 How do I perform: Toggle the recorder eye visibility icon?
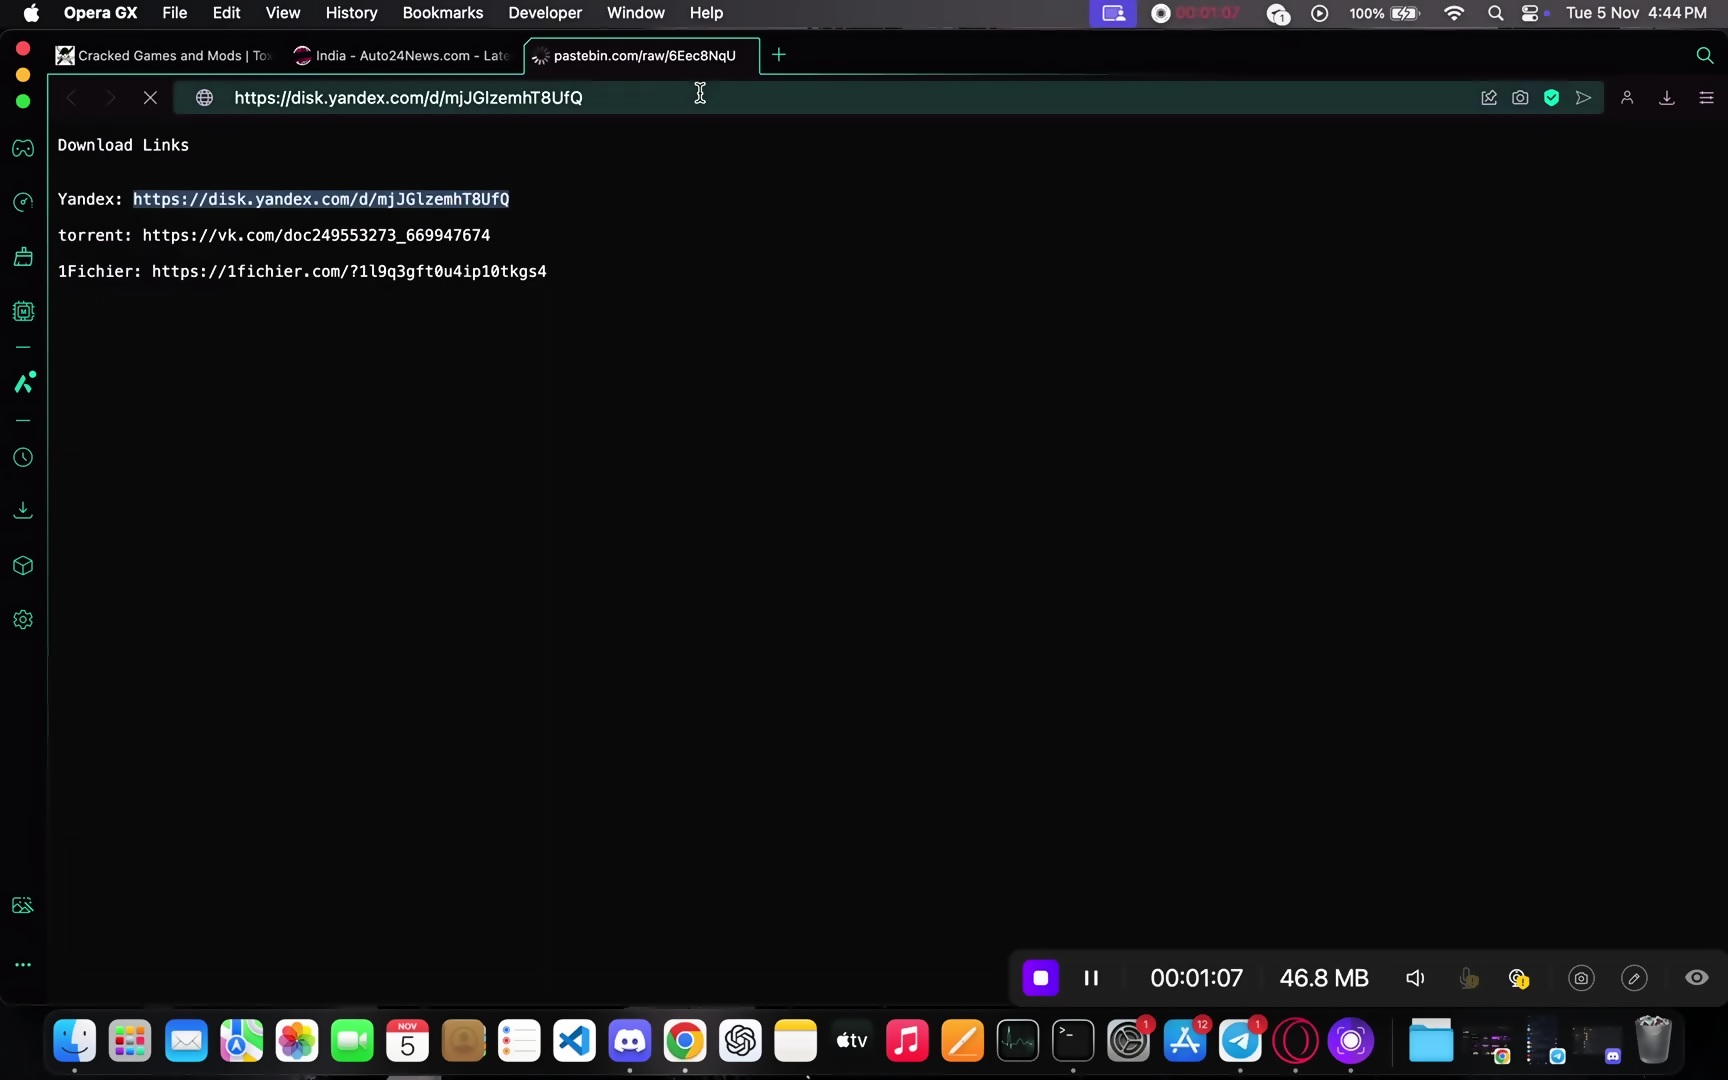[1696, 978]
